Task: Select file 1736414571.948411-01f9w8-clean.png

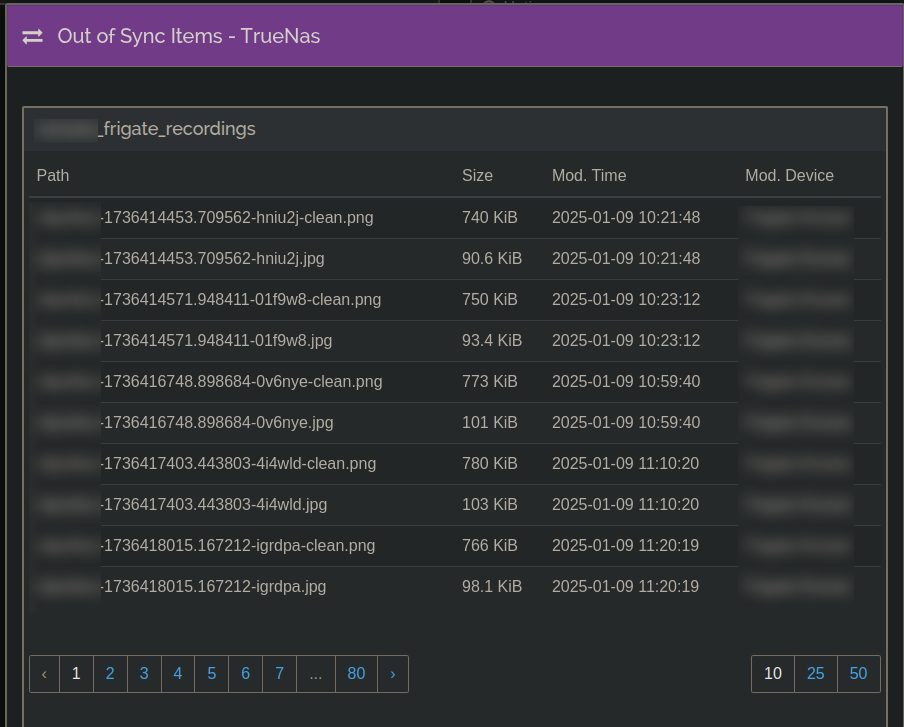Action: pyautogui.click(x=241, y=299)
